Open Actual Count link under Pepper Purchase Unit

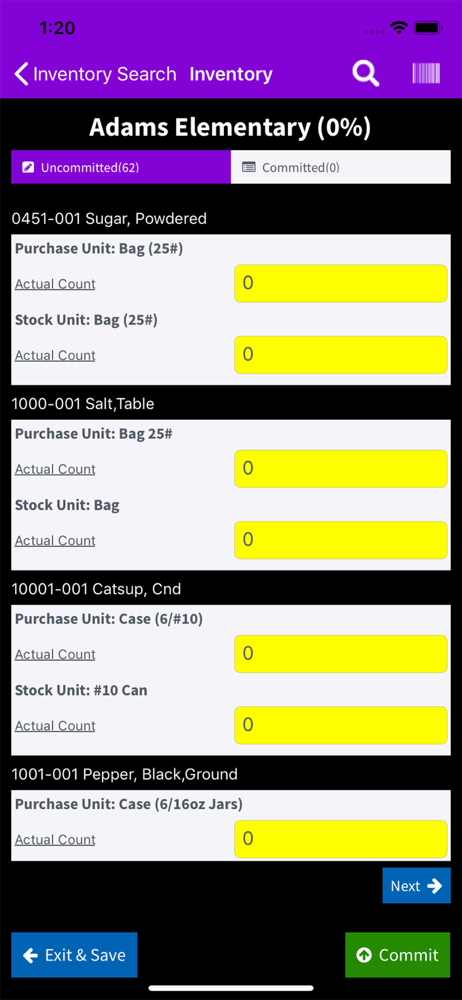56,839
